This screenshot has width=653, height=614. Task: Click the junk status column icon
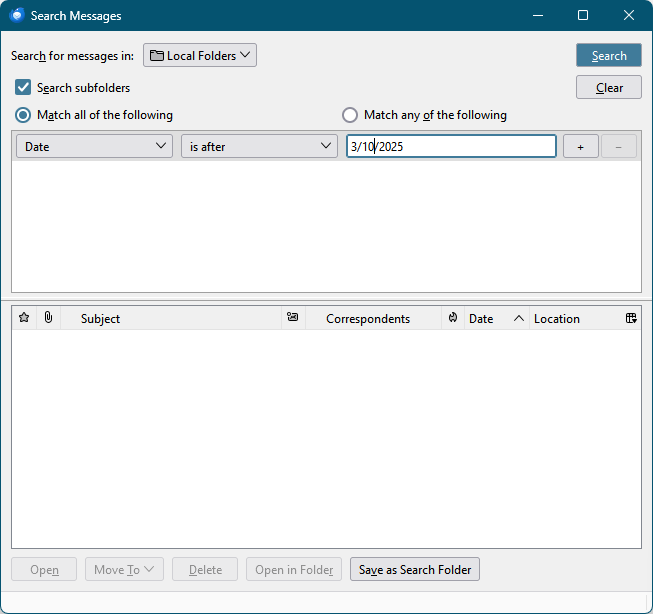coord(453,318)
